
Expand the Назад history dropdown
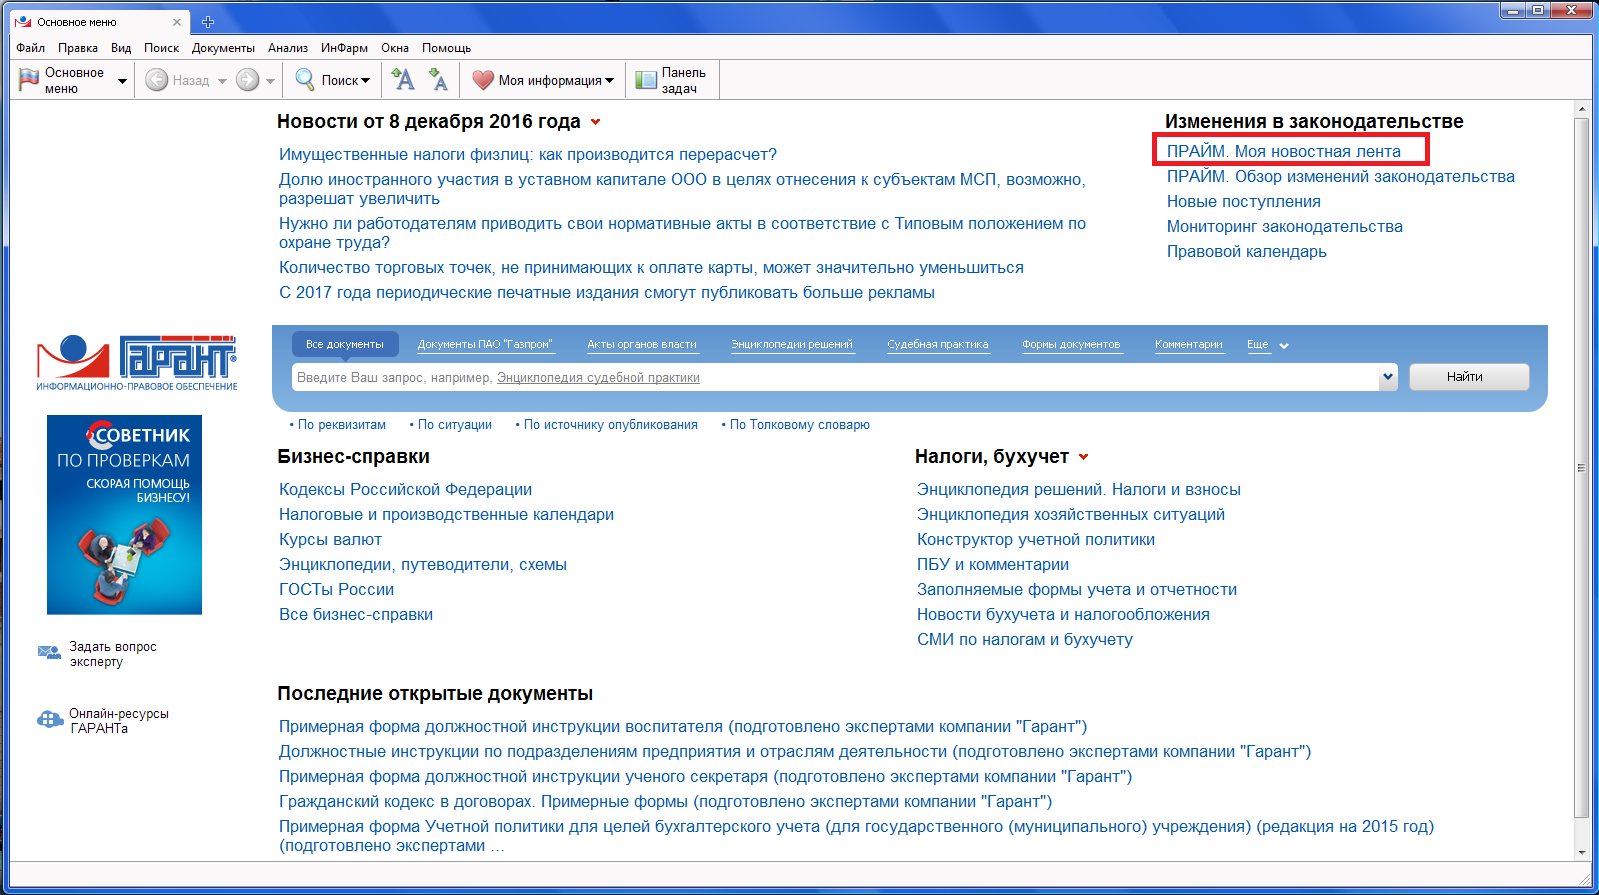pos(222,81)
